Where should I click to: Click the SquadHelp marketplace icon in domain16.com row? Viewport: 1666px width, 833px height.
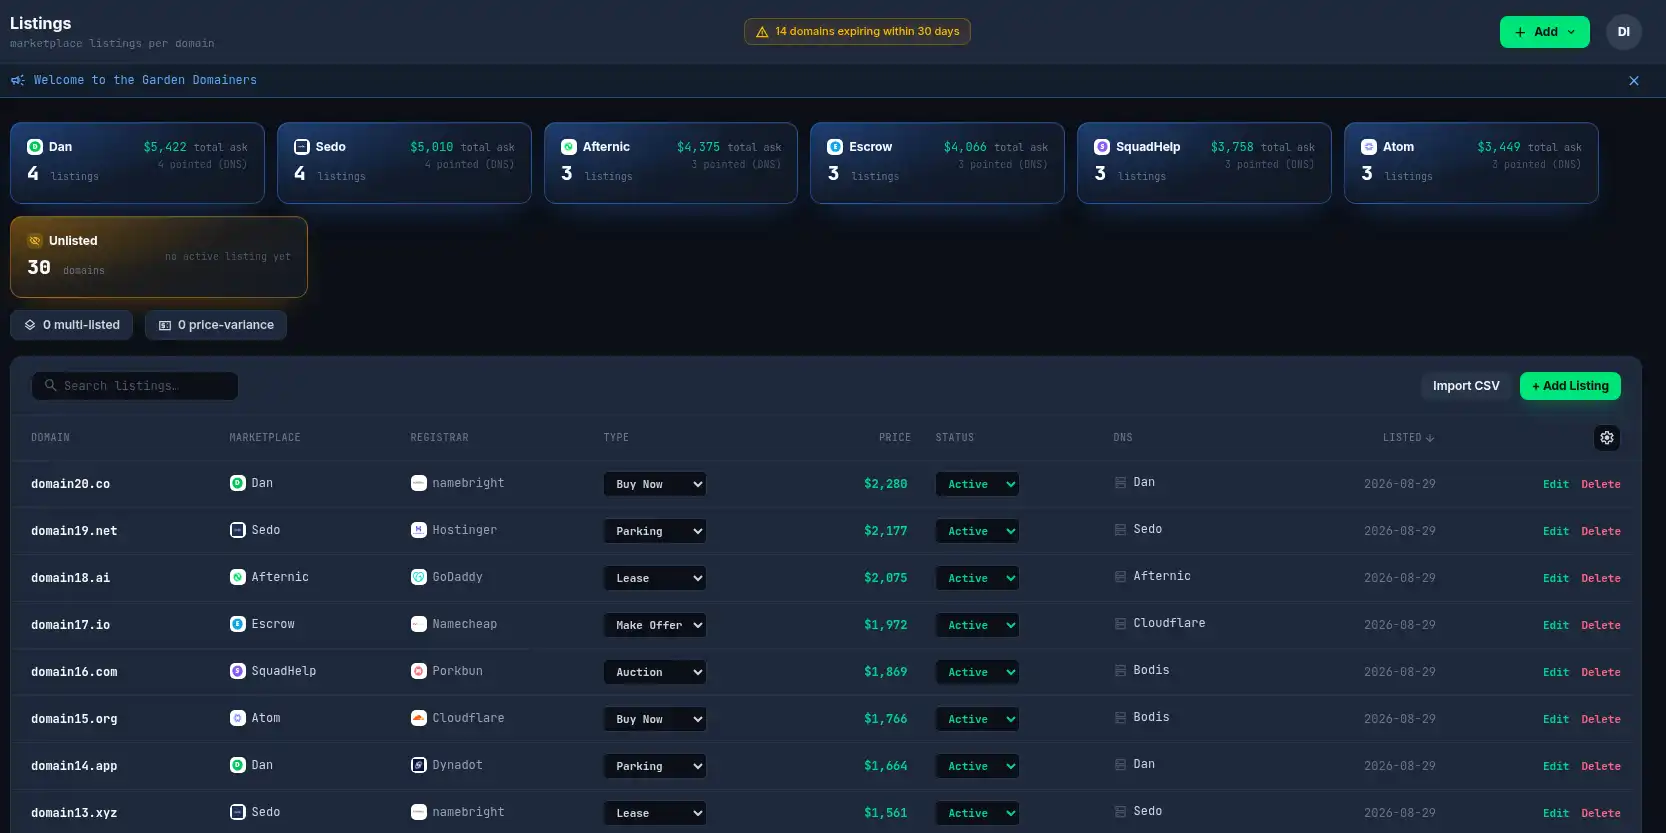238,671
